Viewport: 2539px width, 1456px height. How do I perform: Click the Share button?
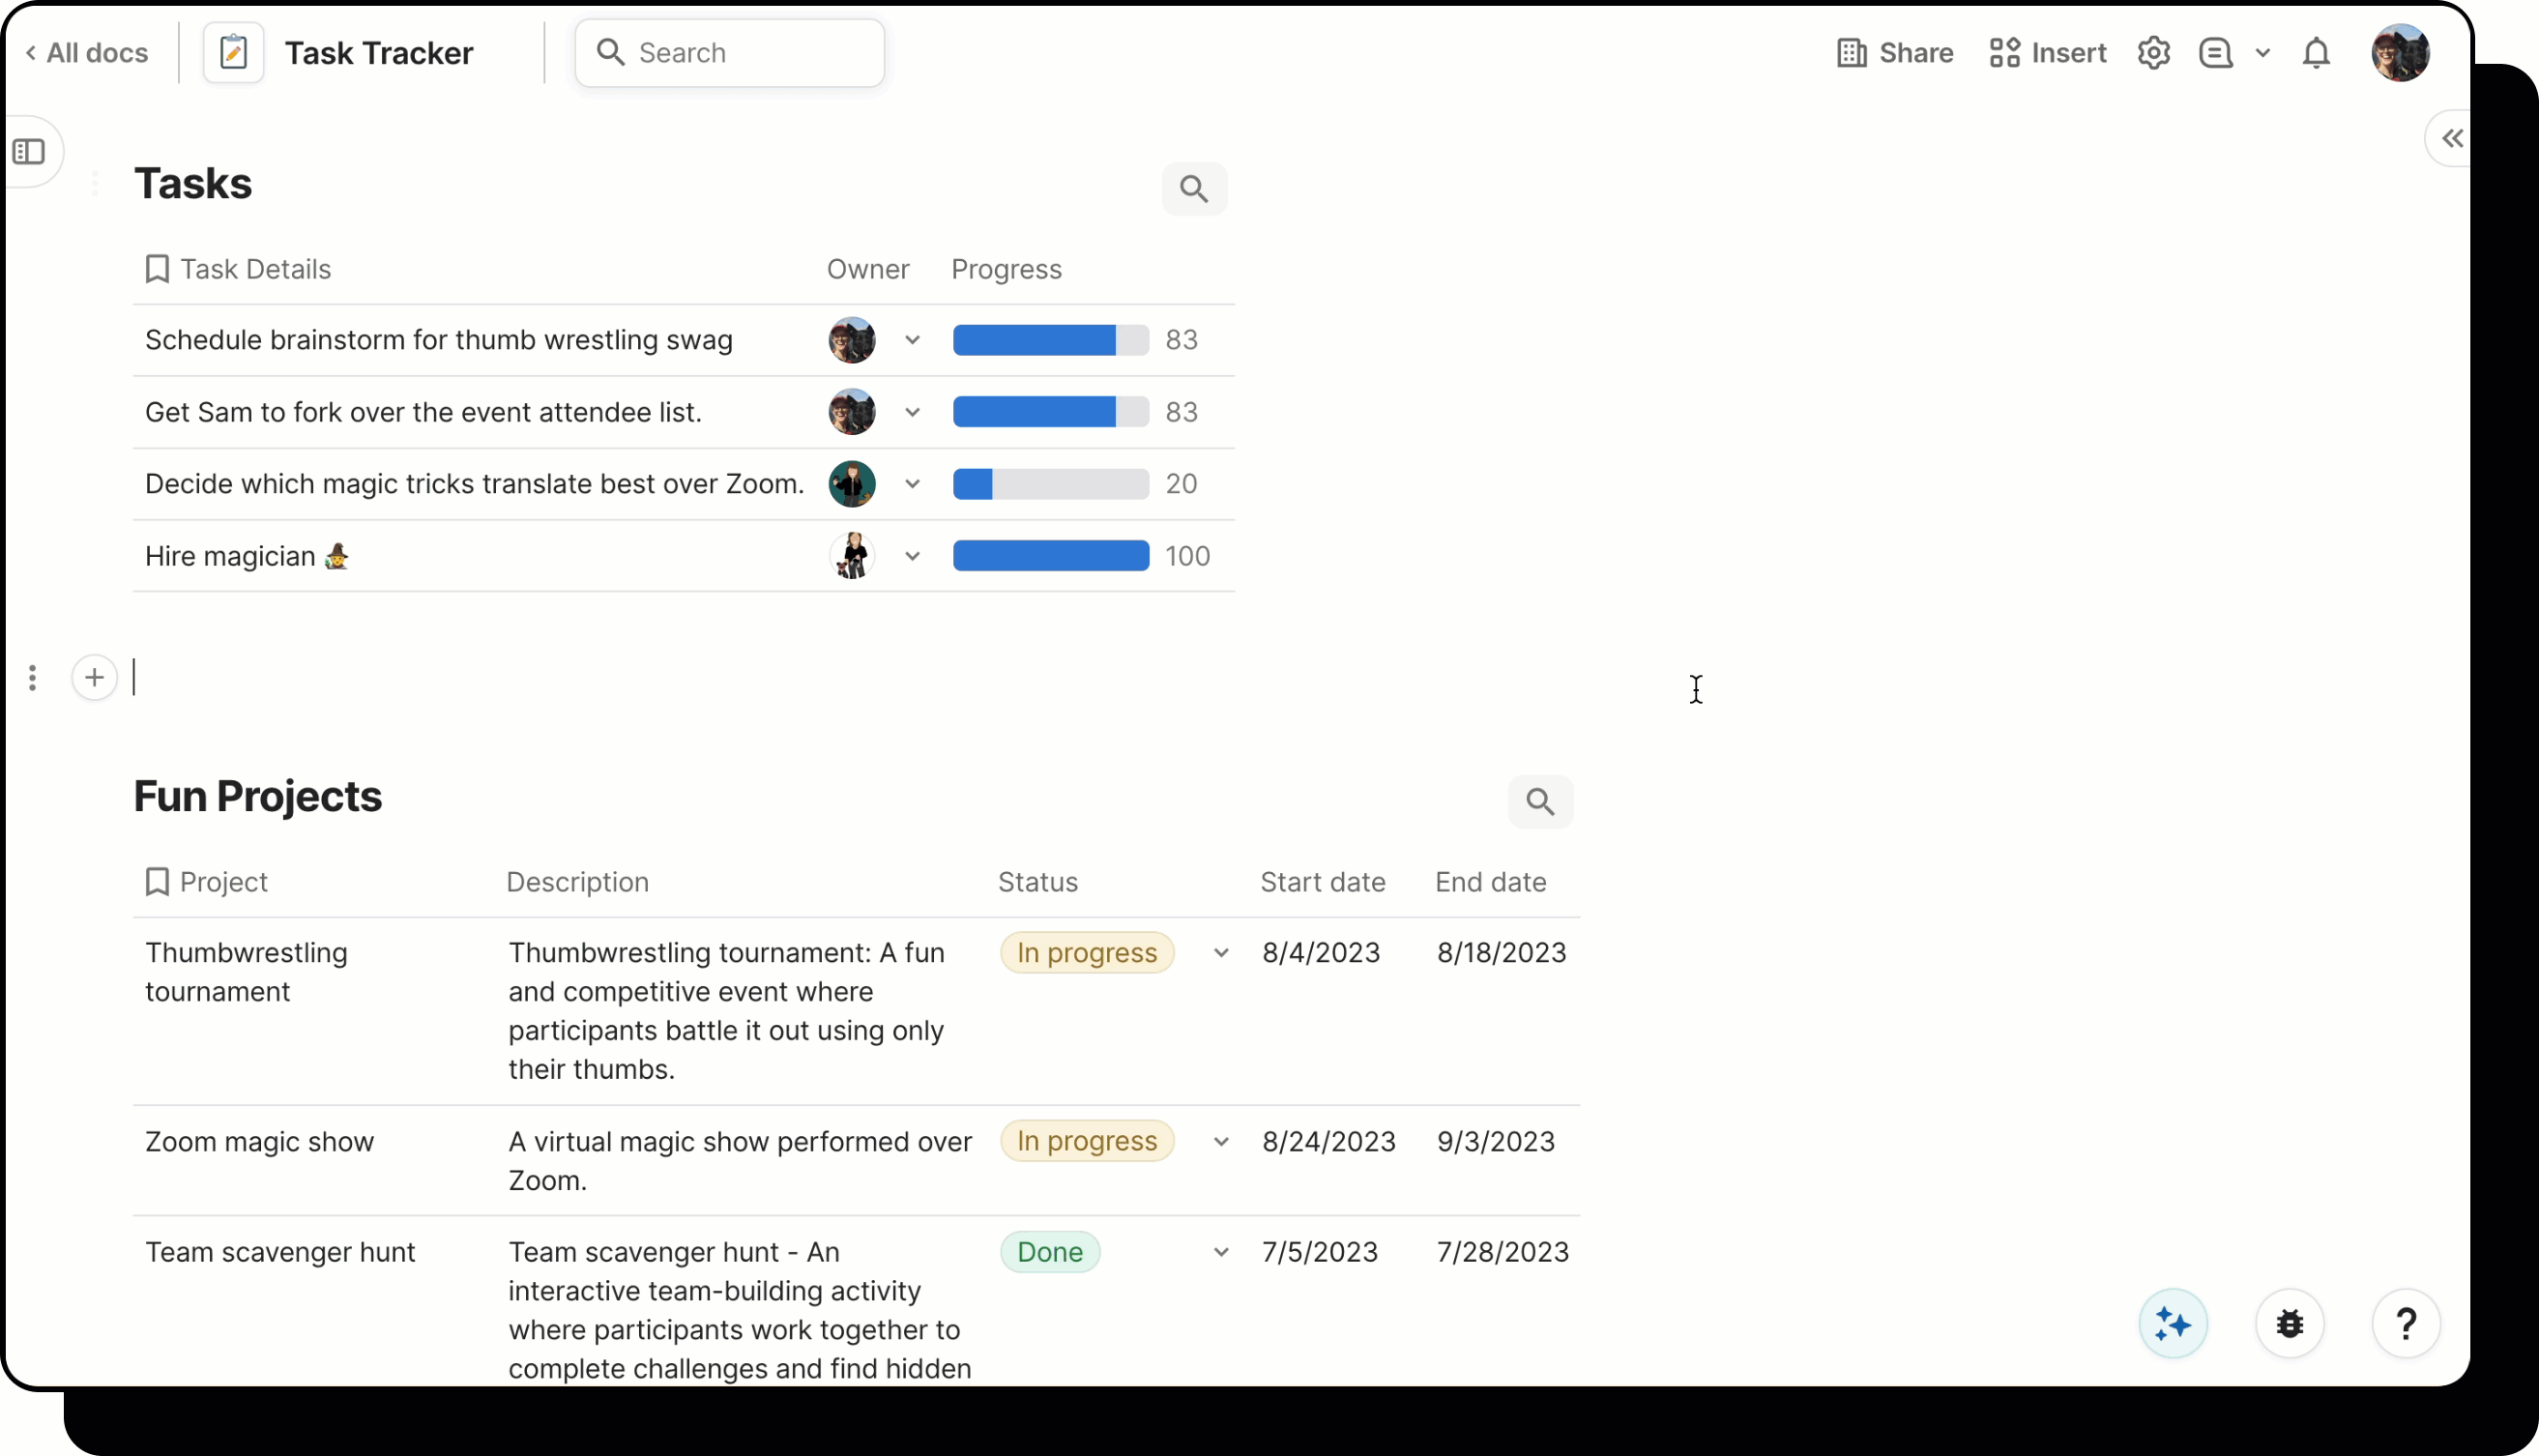pos(1894,52)
